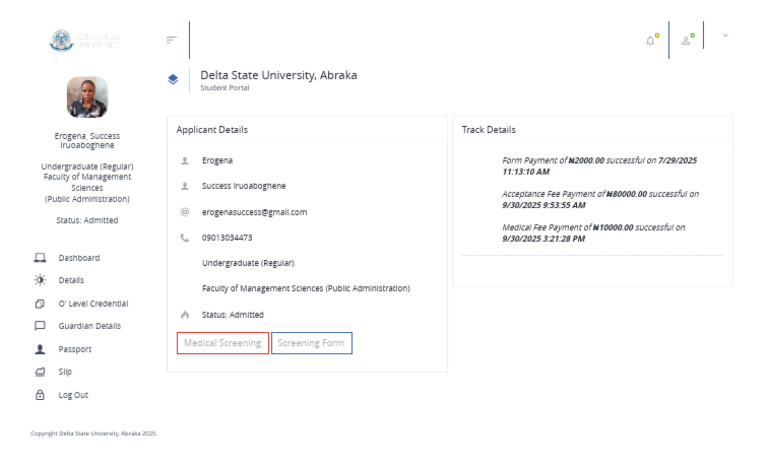Click the first name Erogena in Applicant Details

(217, 160)
